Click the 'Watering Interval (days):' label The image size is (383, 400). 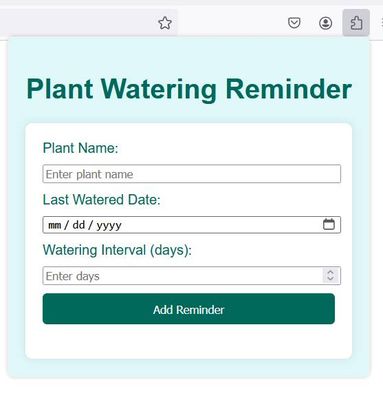(117, 250)
